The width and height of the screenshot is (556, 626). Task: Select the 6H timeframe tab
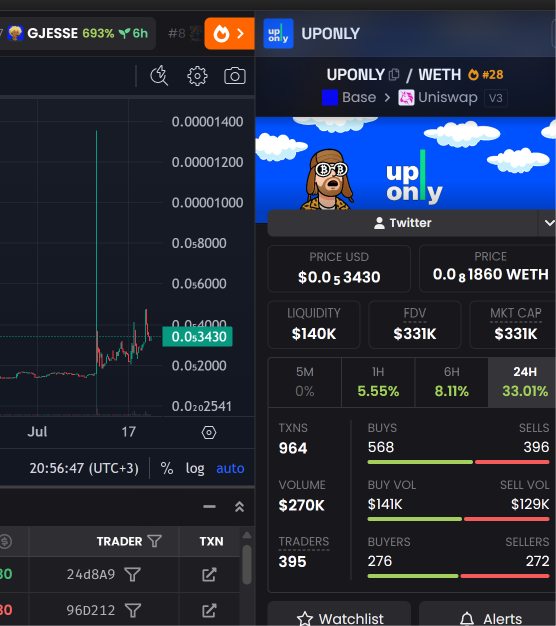tap(451, 382)
